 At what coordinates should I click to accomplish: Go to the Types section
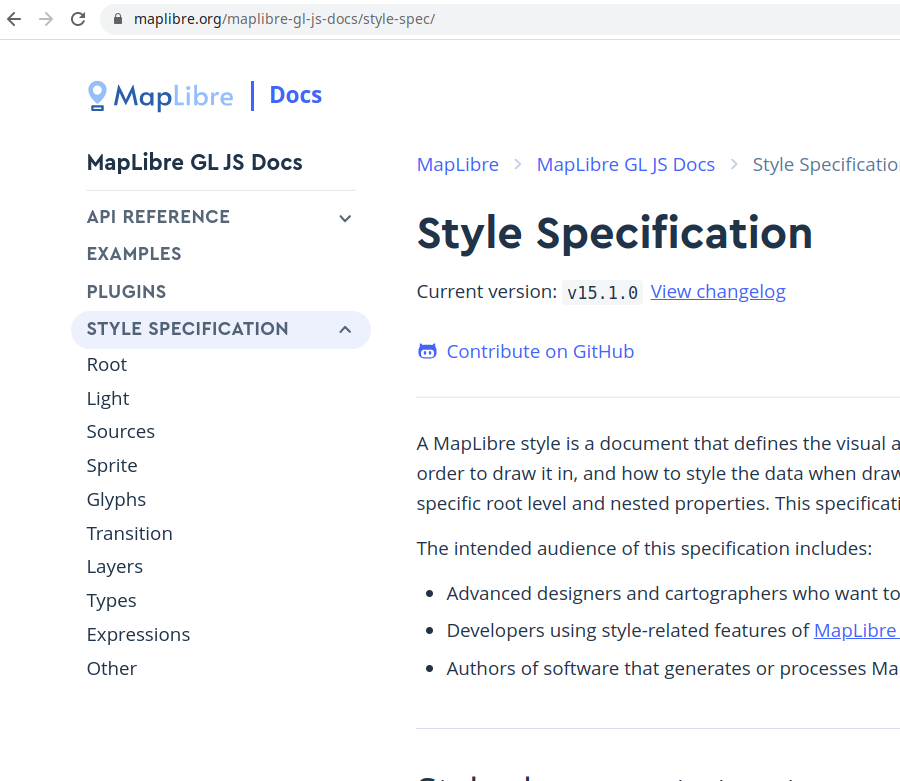click(111, 601)
